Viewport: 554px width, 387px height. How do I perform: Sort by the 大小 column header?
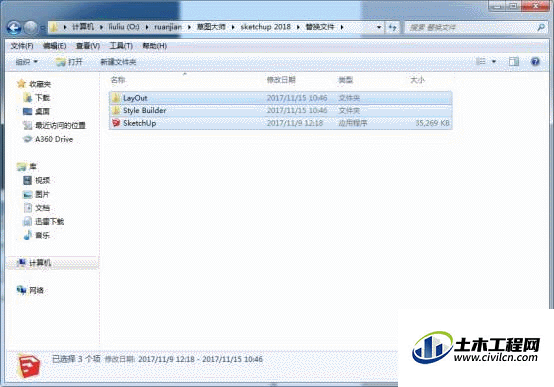point(417,80)
